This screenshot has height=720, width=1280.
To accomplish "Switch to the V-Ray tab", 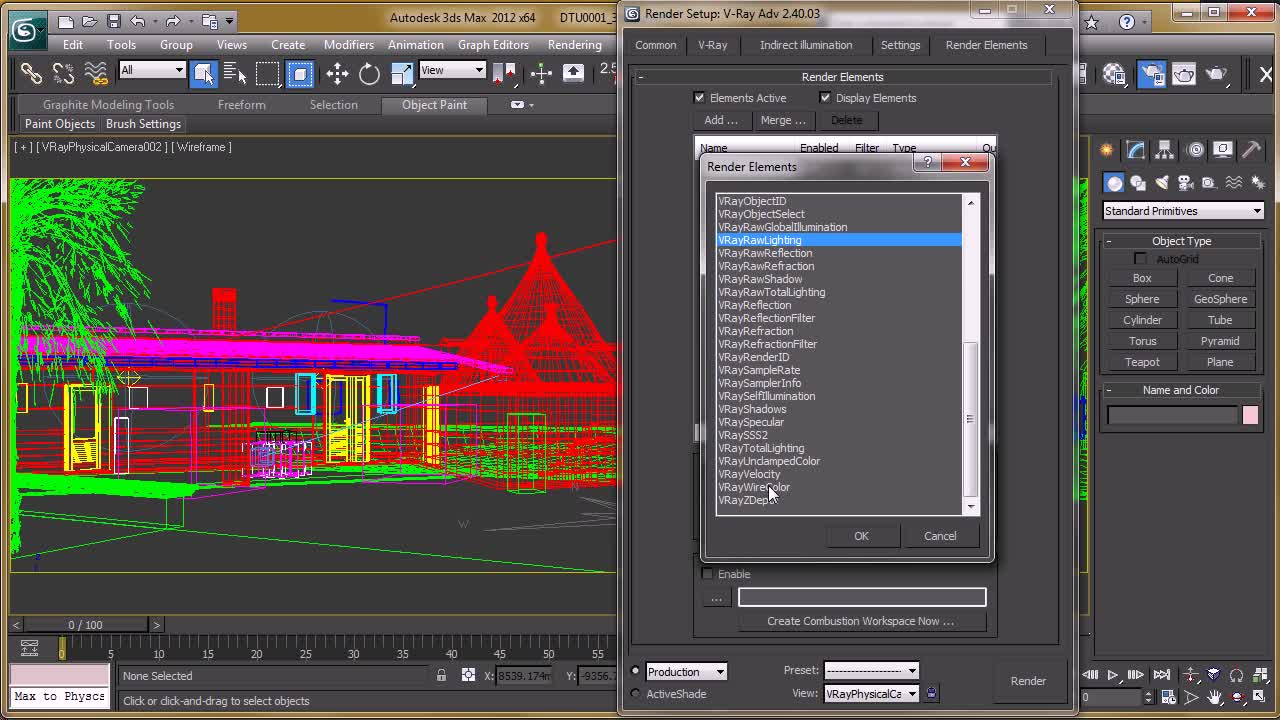I will click(x=713, y=45).
